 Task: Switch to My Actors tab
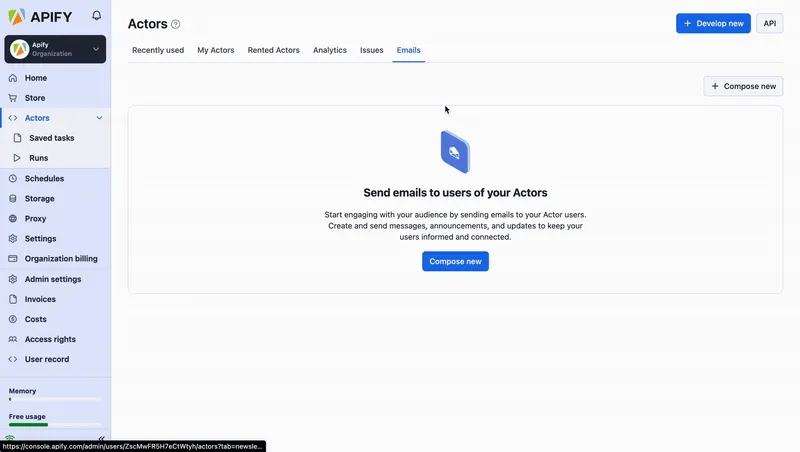(x=216, y=50)
